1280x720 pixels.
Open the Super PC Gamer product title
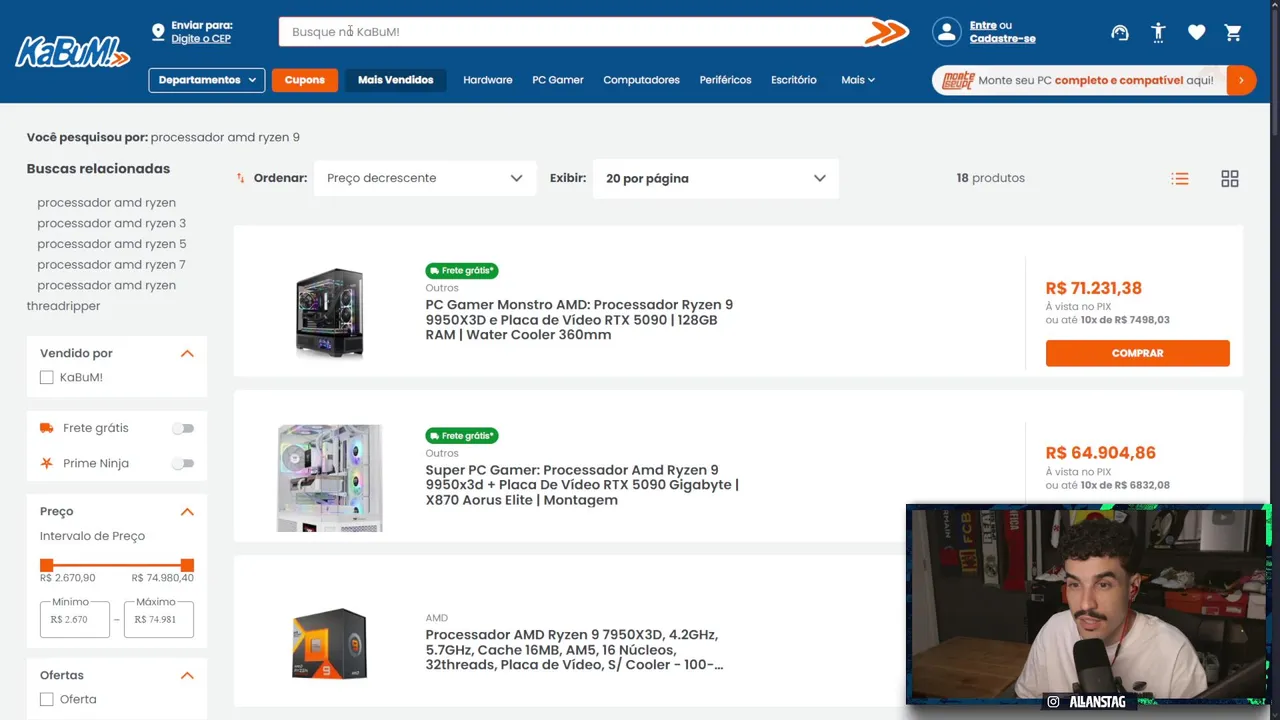tap(582, 485)
